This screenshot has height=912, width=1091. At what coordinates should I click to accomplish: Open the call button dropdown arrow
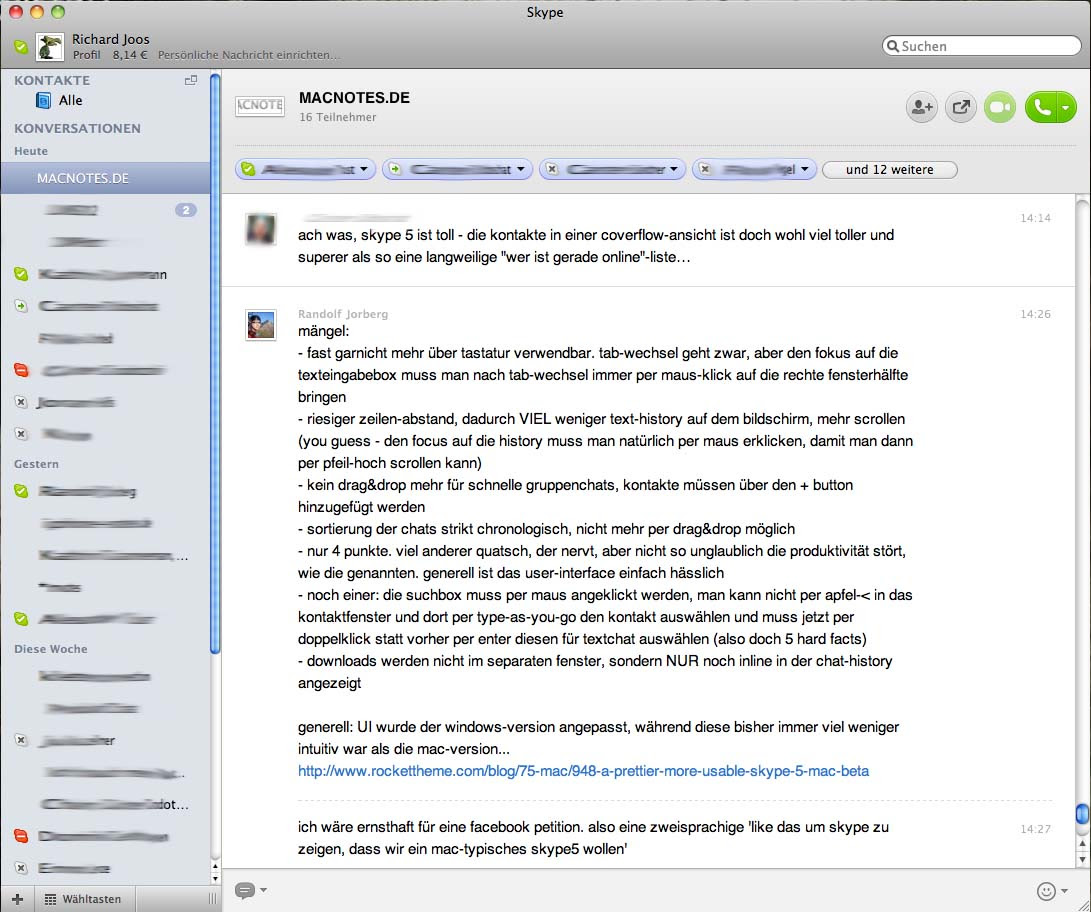point(1066,107)
